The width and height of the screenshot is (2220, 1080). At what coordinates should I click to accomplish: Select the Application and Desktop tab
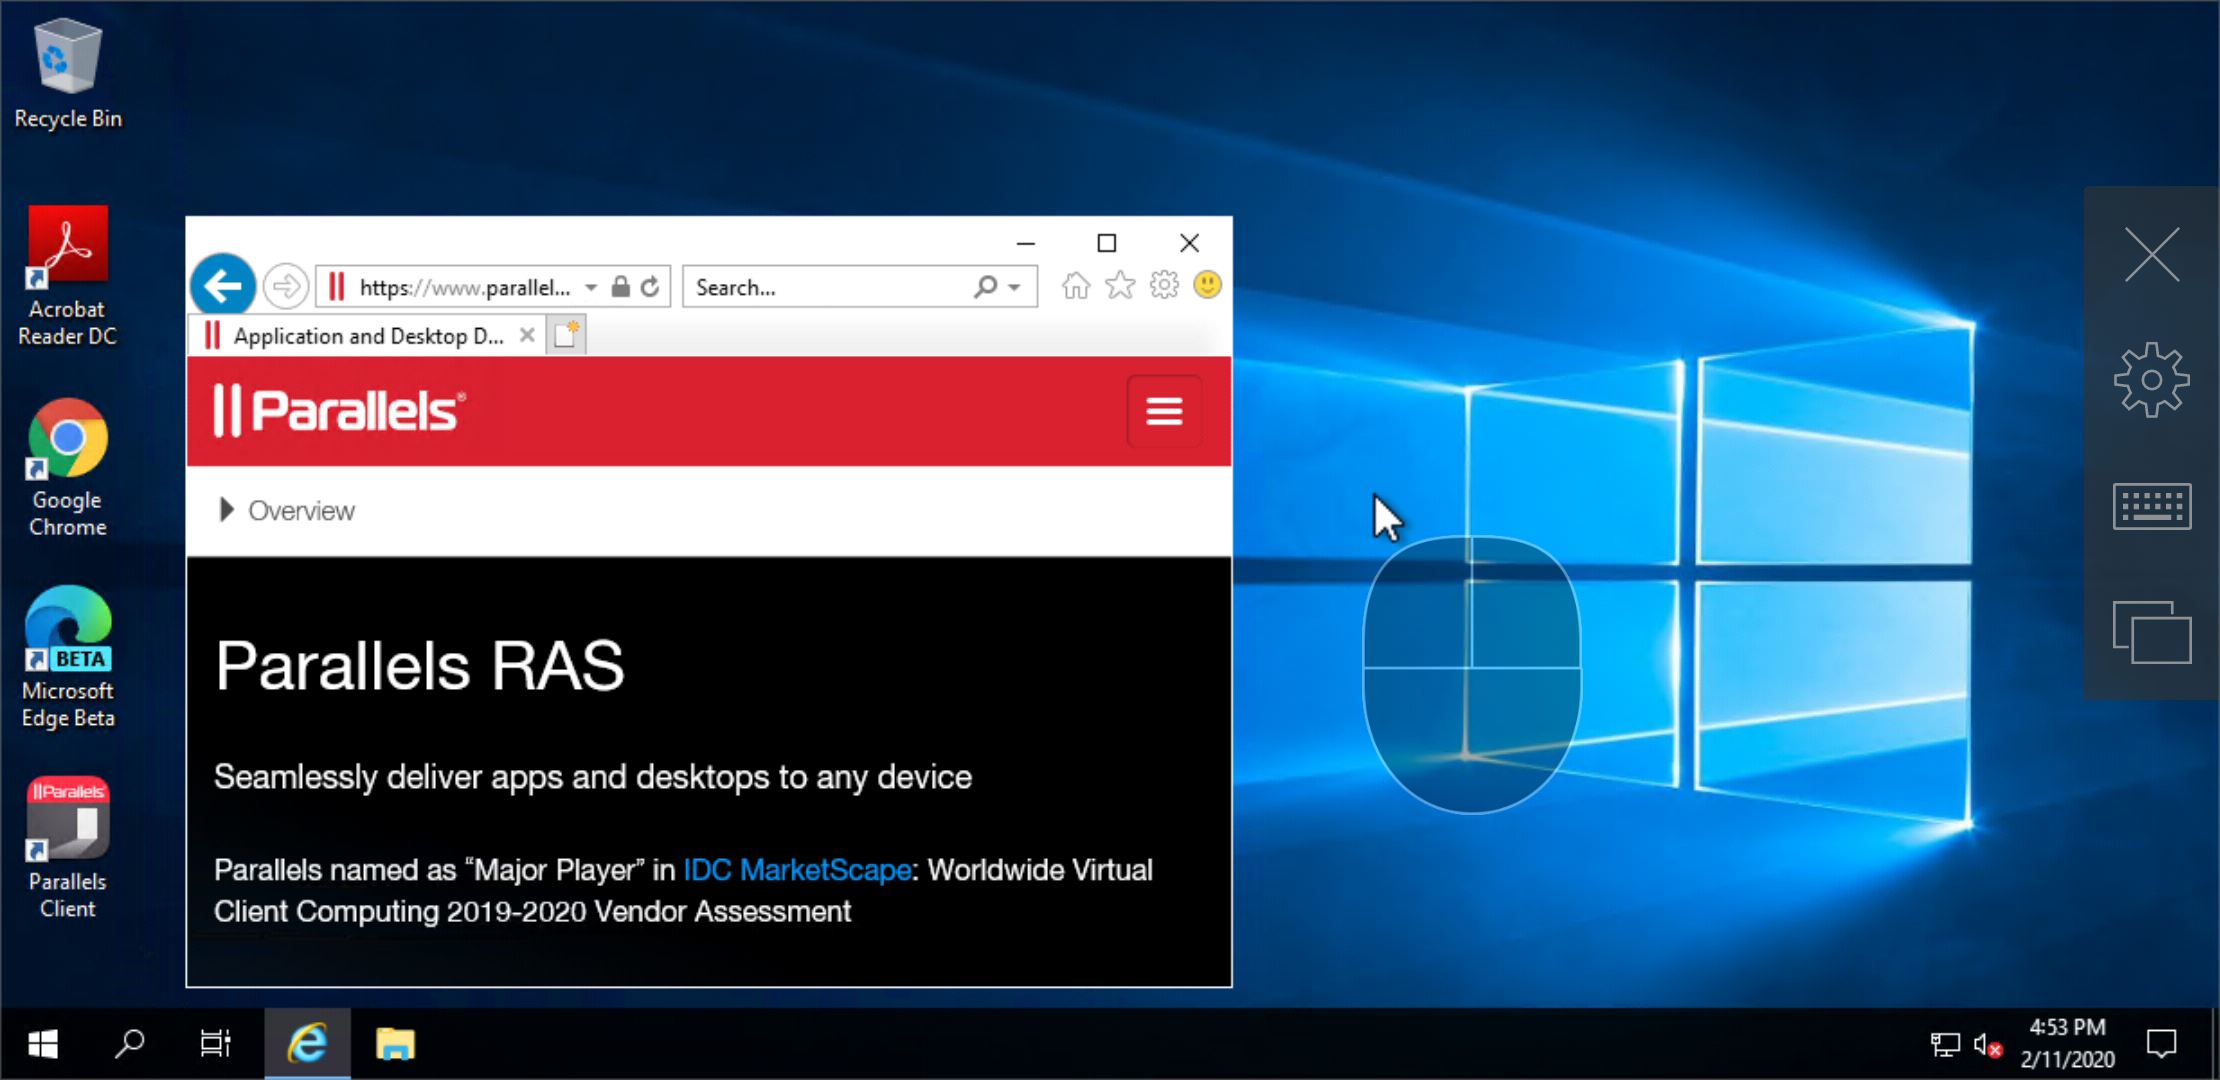367,336
